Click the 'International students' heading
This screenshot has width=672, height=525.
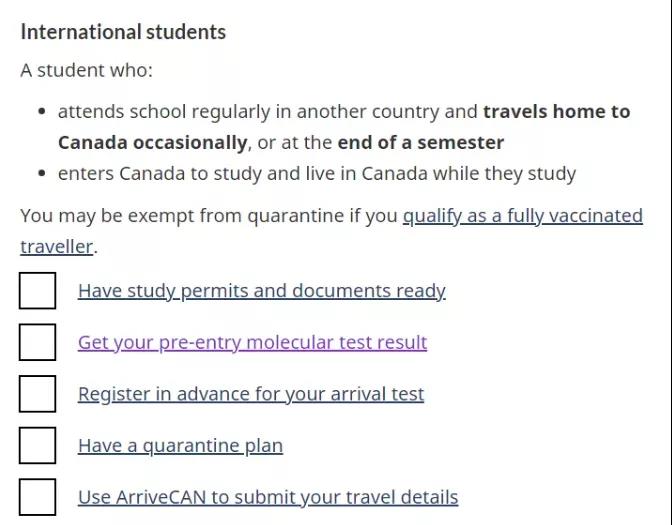coord(123,32)
